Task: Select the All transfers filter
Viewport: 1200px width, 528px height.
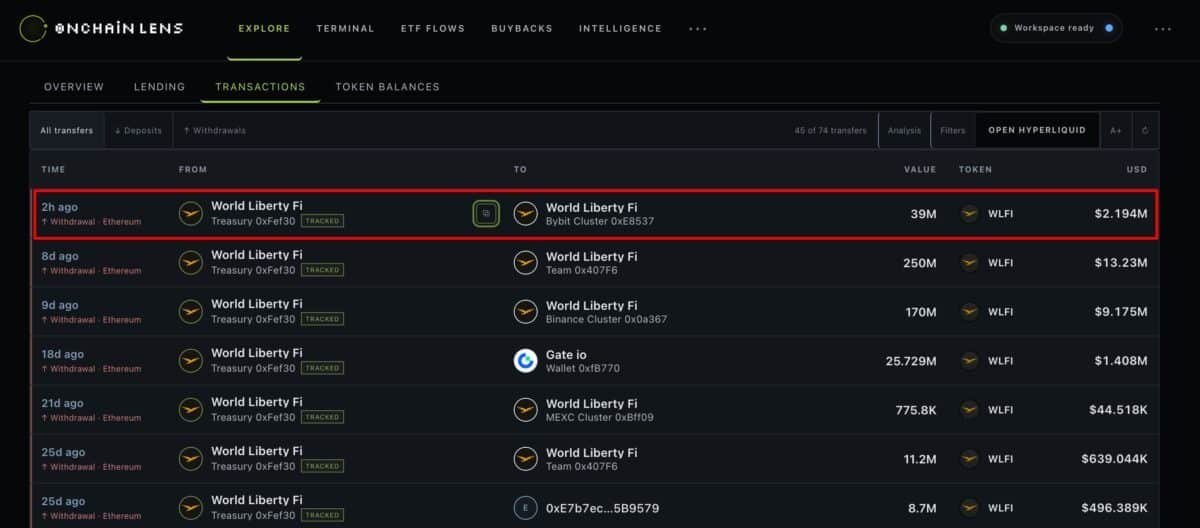Action: pyautogui.click(x=67, y=130)
